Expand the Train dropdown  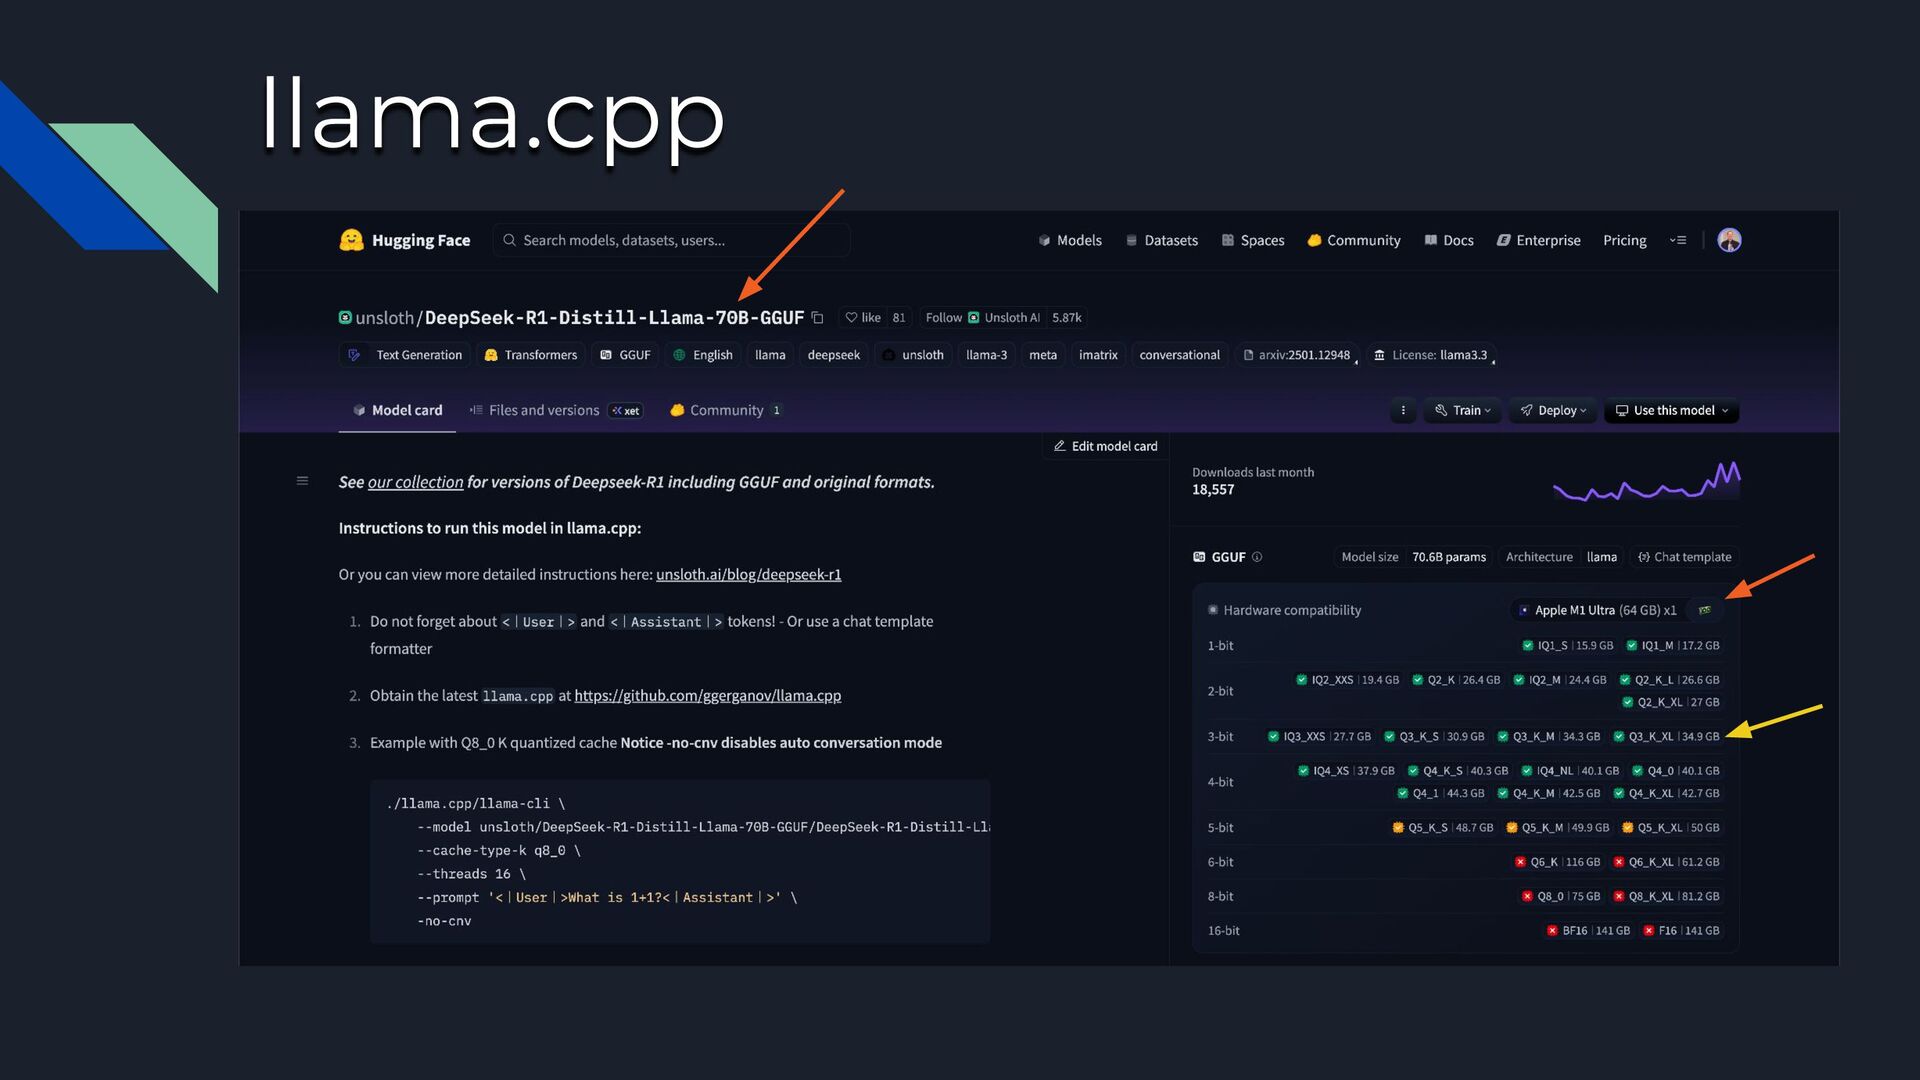(1463, 411)
